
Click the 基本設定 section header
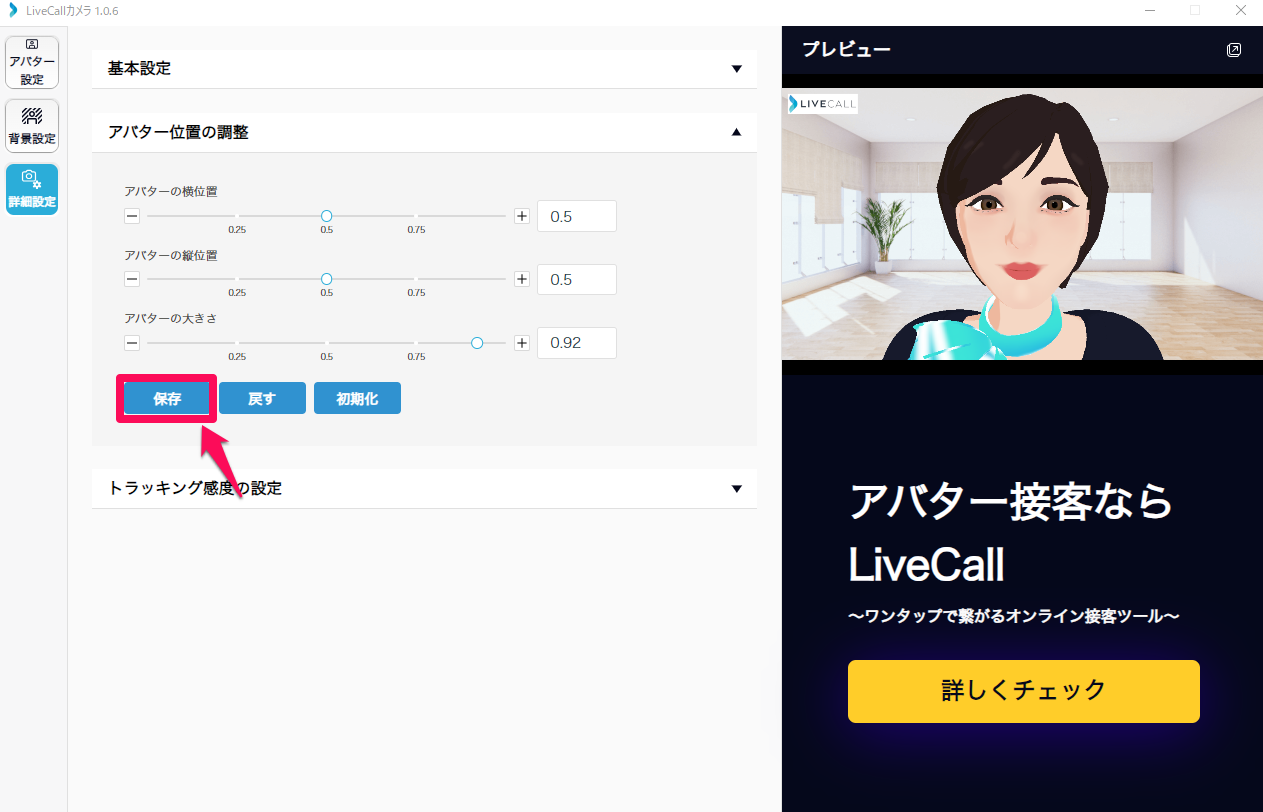click(x=424, y=69)
